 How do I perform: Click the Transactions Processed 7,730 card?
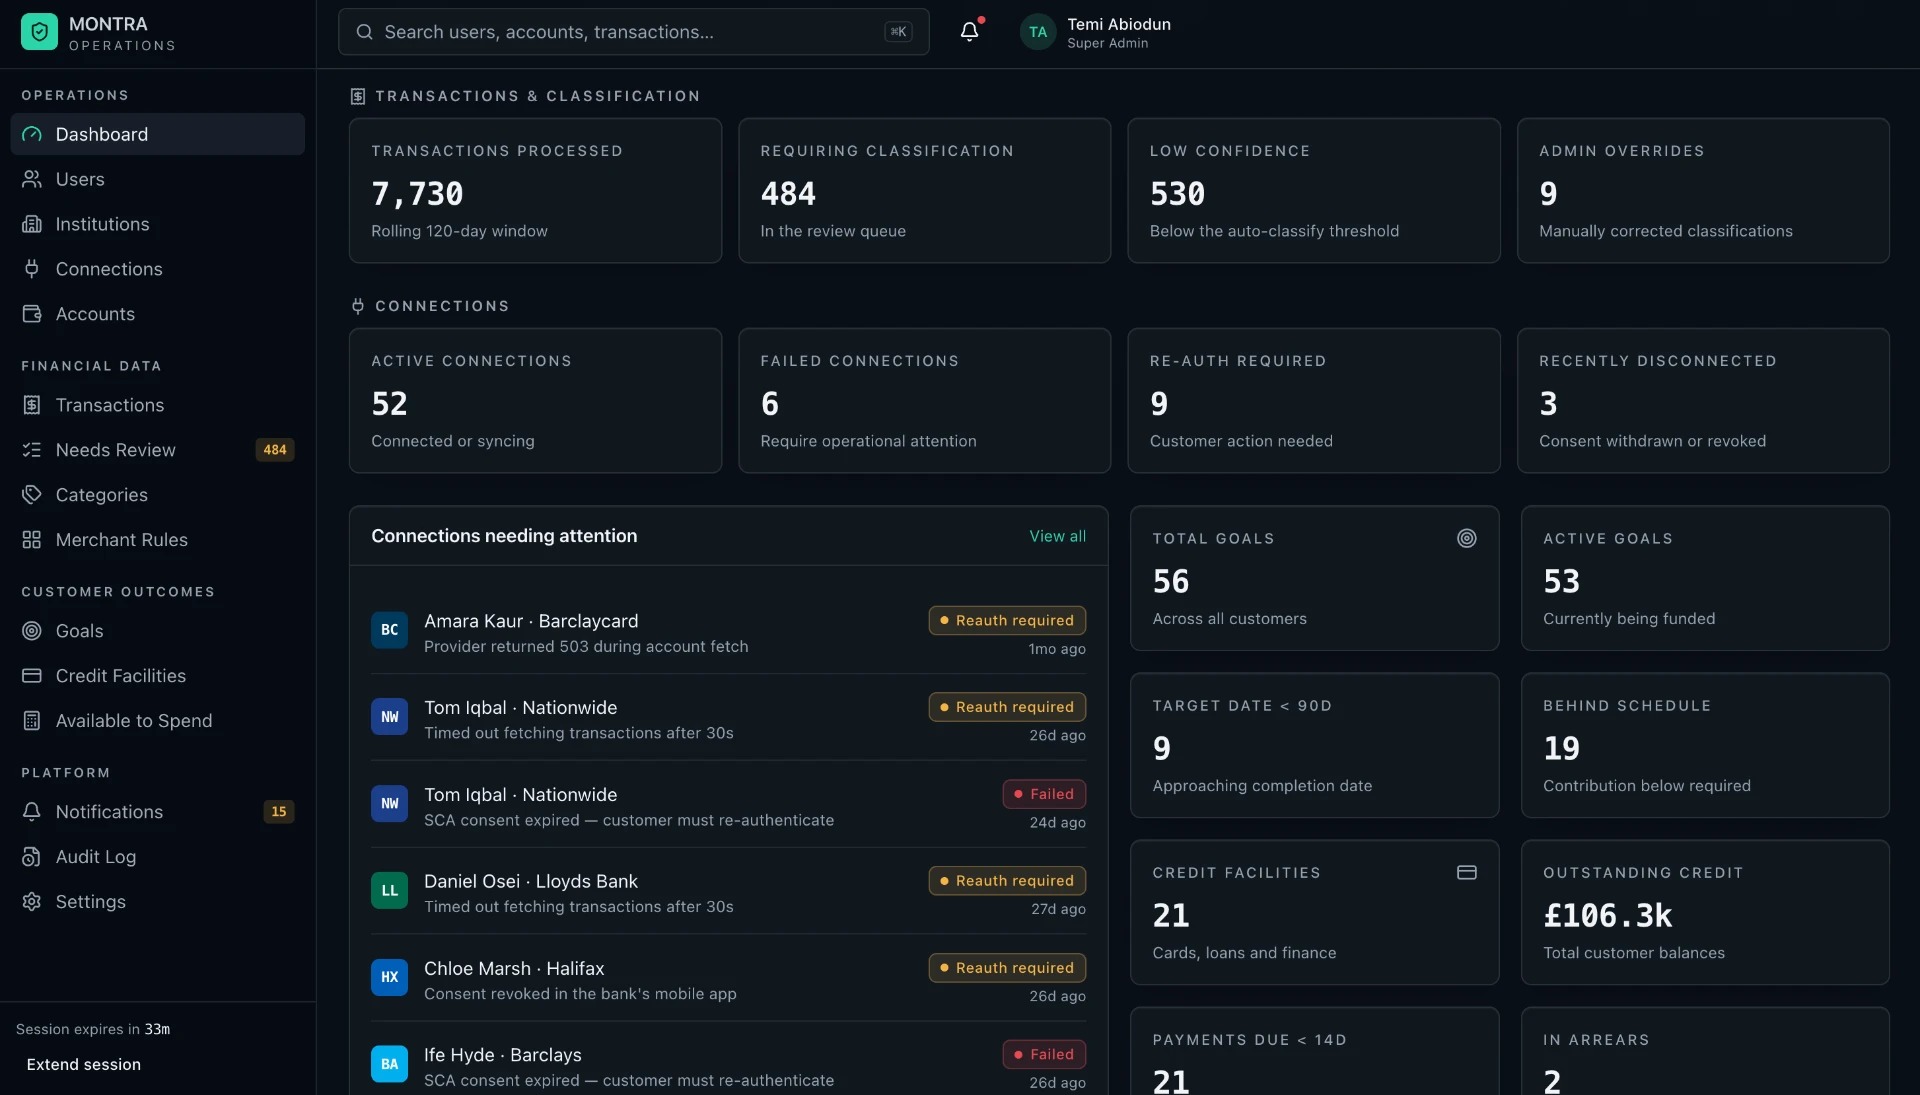(x=535, y=191)
